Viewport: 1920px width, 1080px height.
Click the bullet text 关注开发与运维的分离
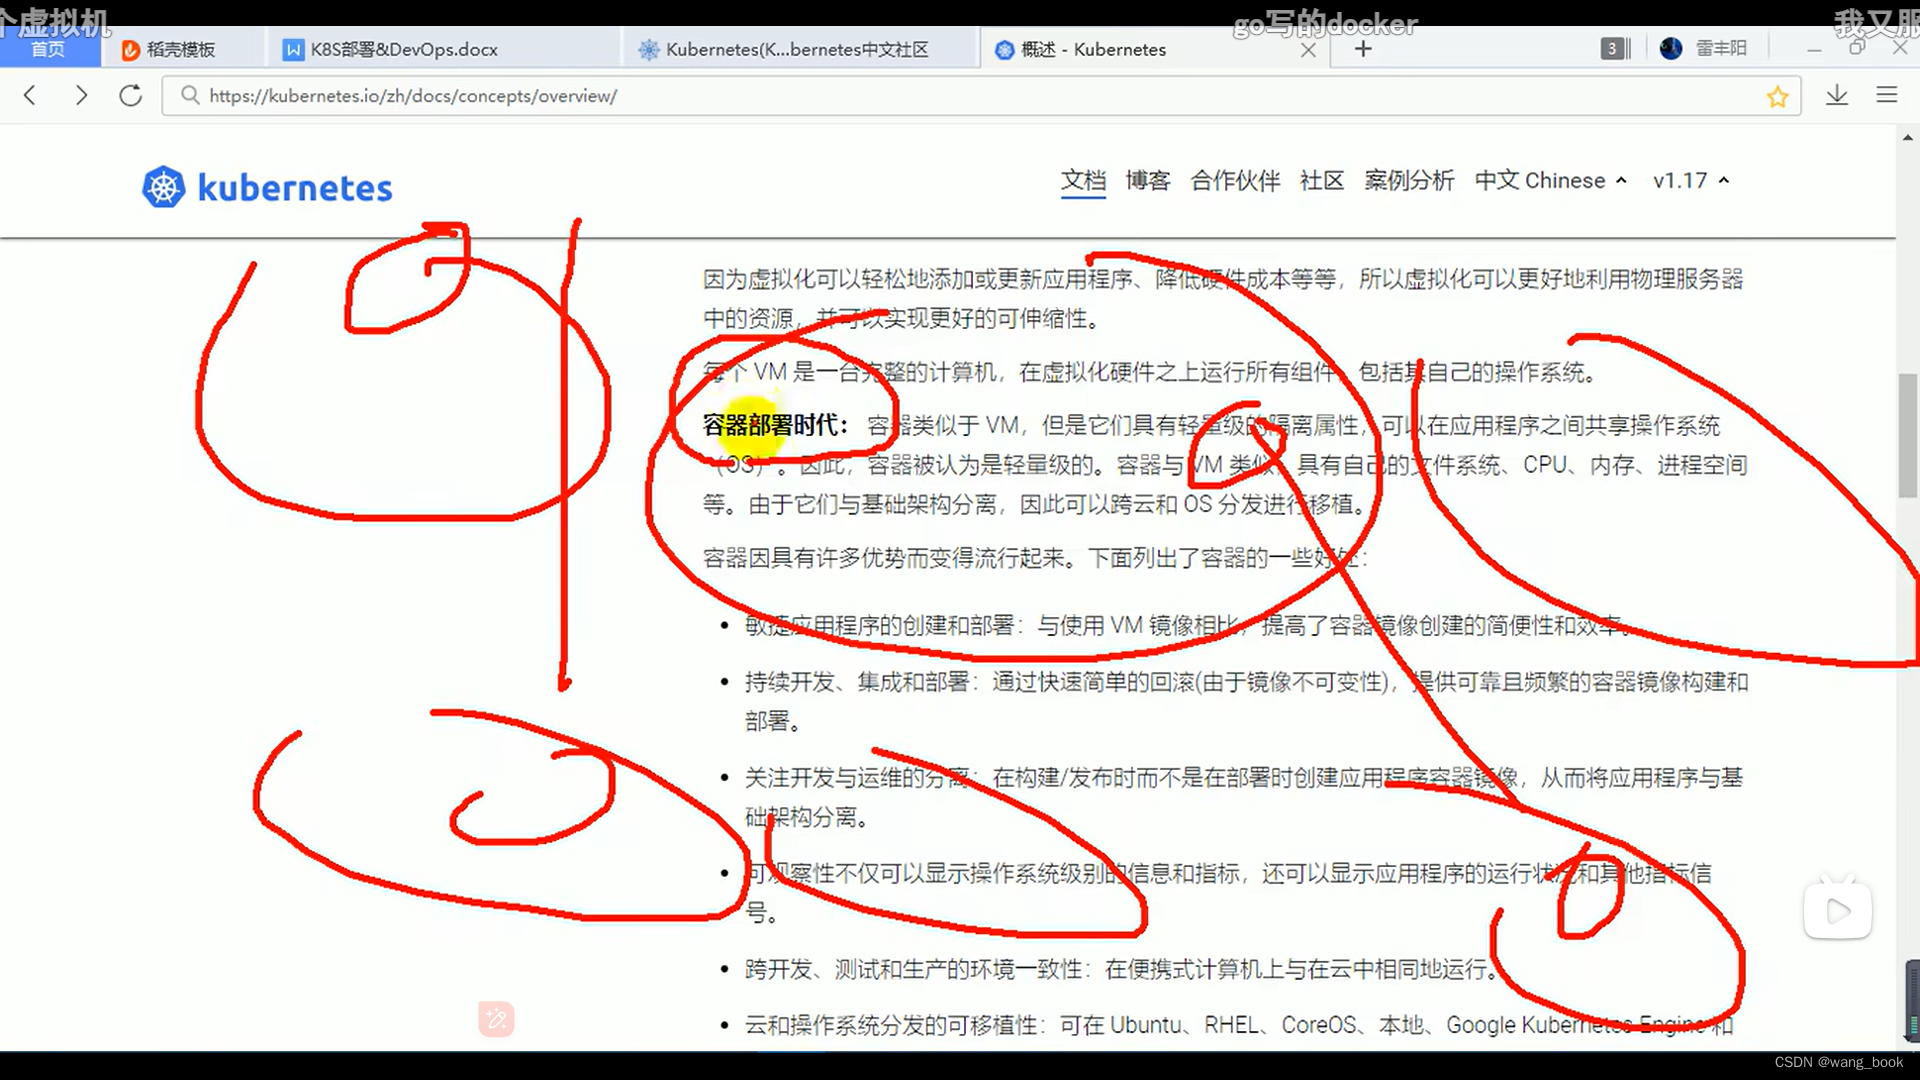point(857,778)
